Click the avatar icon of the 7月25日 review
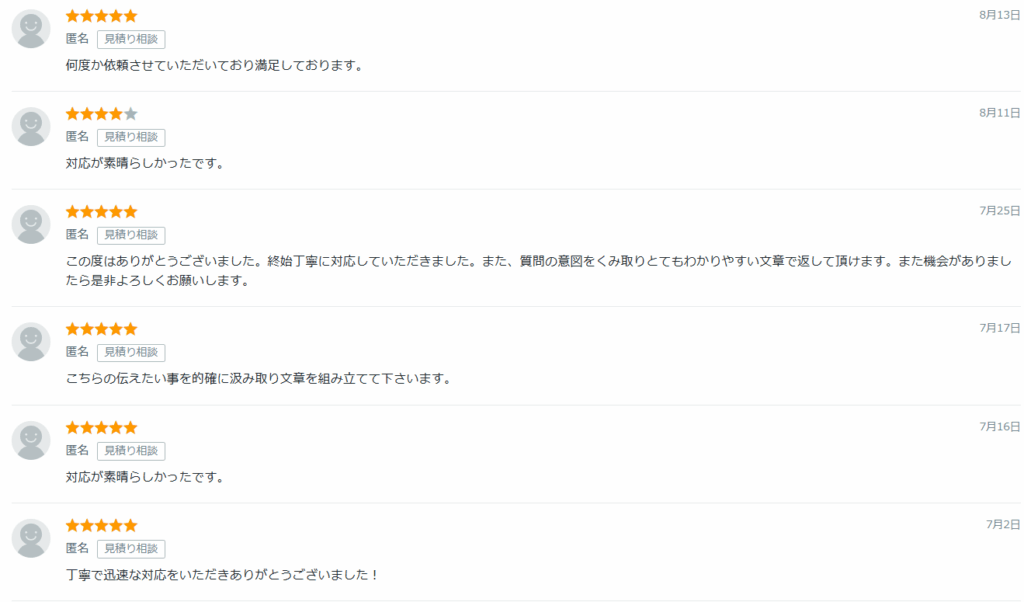 pos(31,225)
